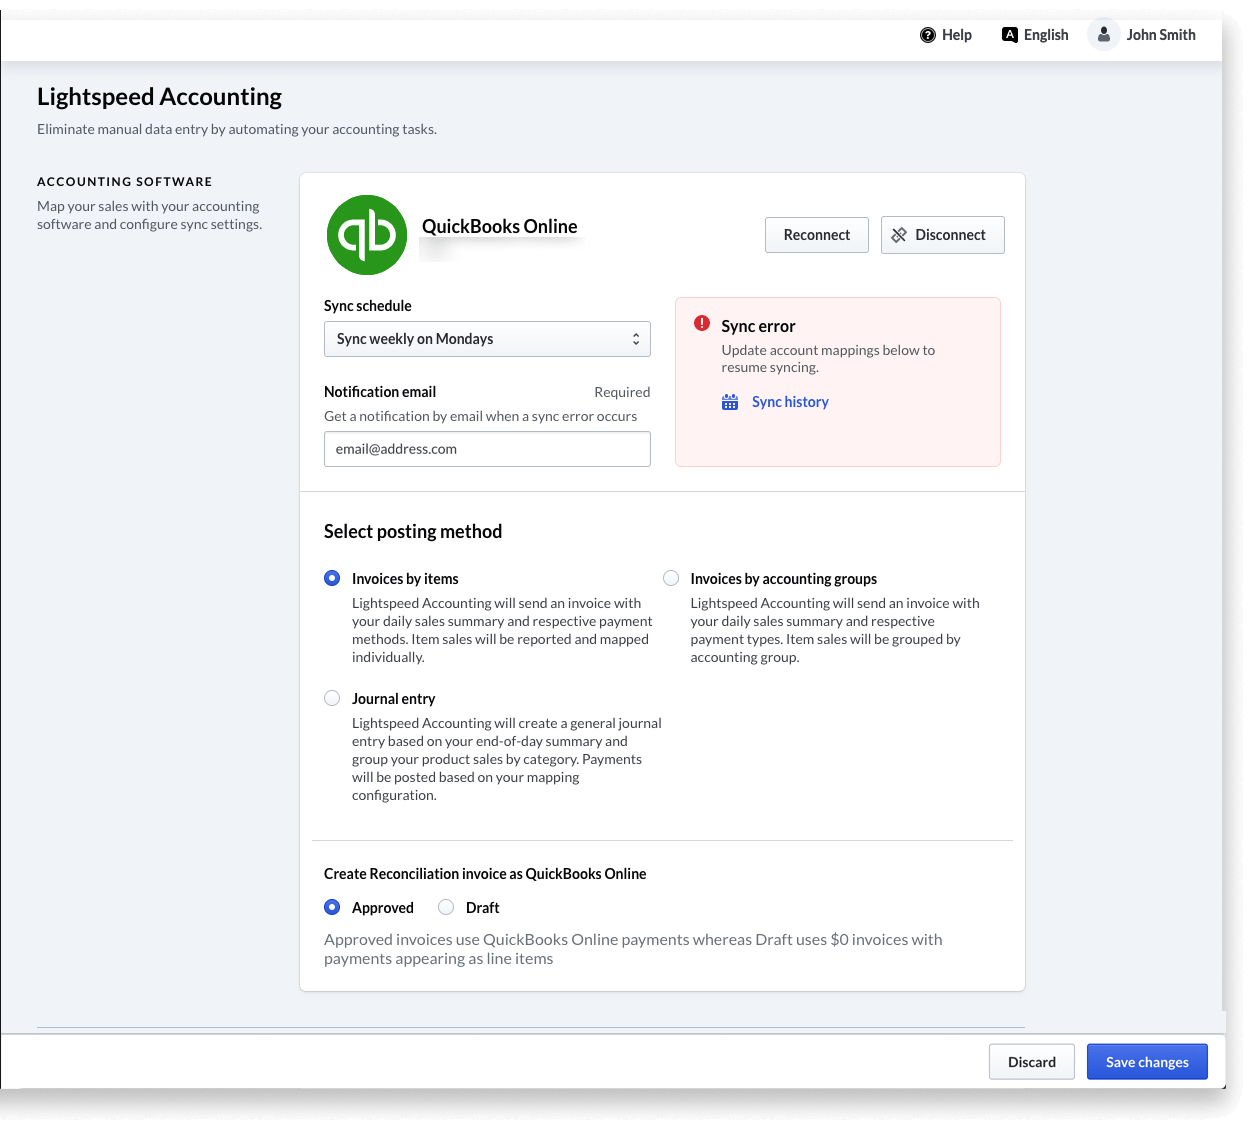
Task: Click the language "A" icon beside English
Action: pyautogui.click(x=1009, y=34)
